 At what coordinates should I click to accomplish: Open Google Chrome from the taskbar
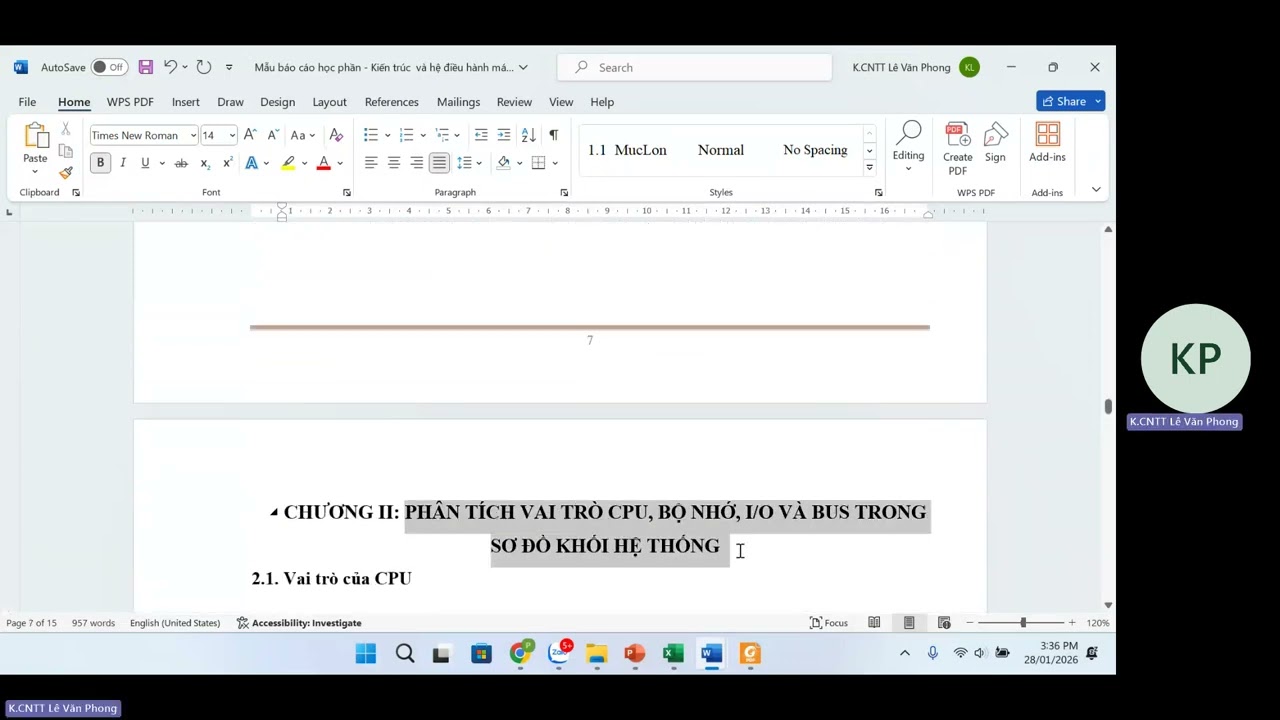click(x=521, y=654)
